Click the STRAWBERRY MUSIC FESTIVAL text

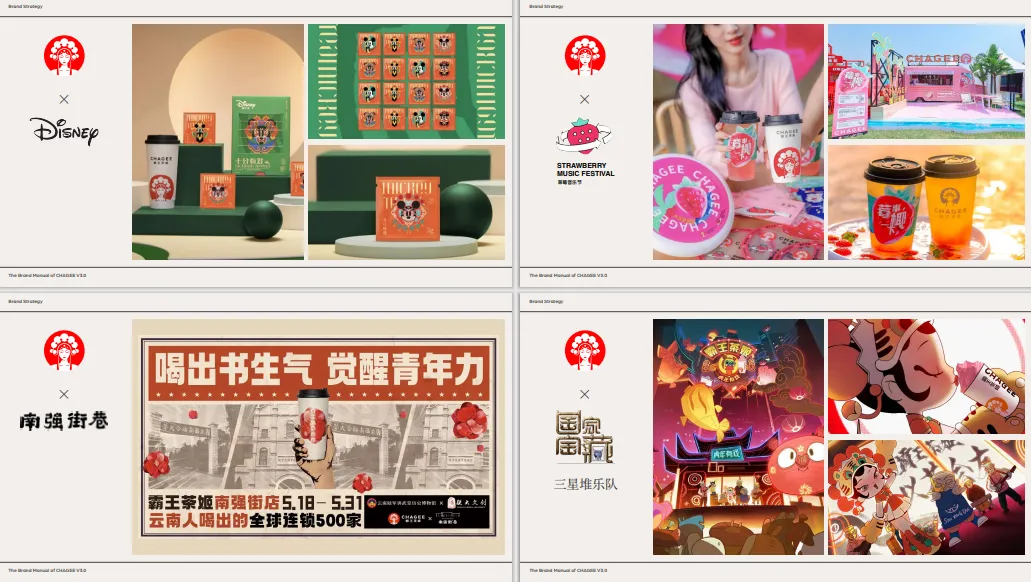coord(585,170)
